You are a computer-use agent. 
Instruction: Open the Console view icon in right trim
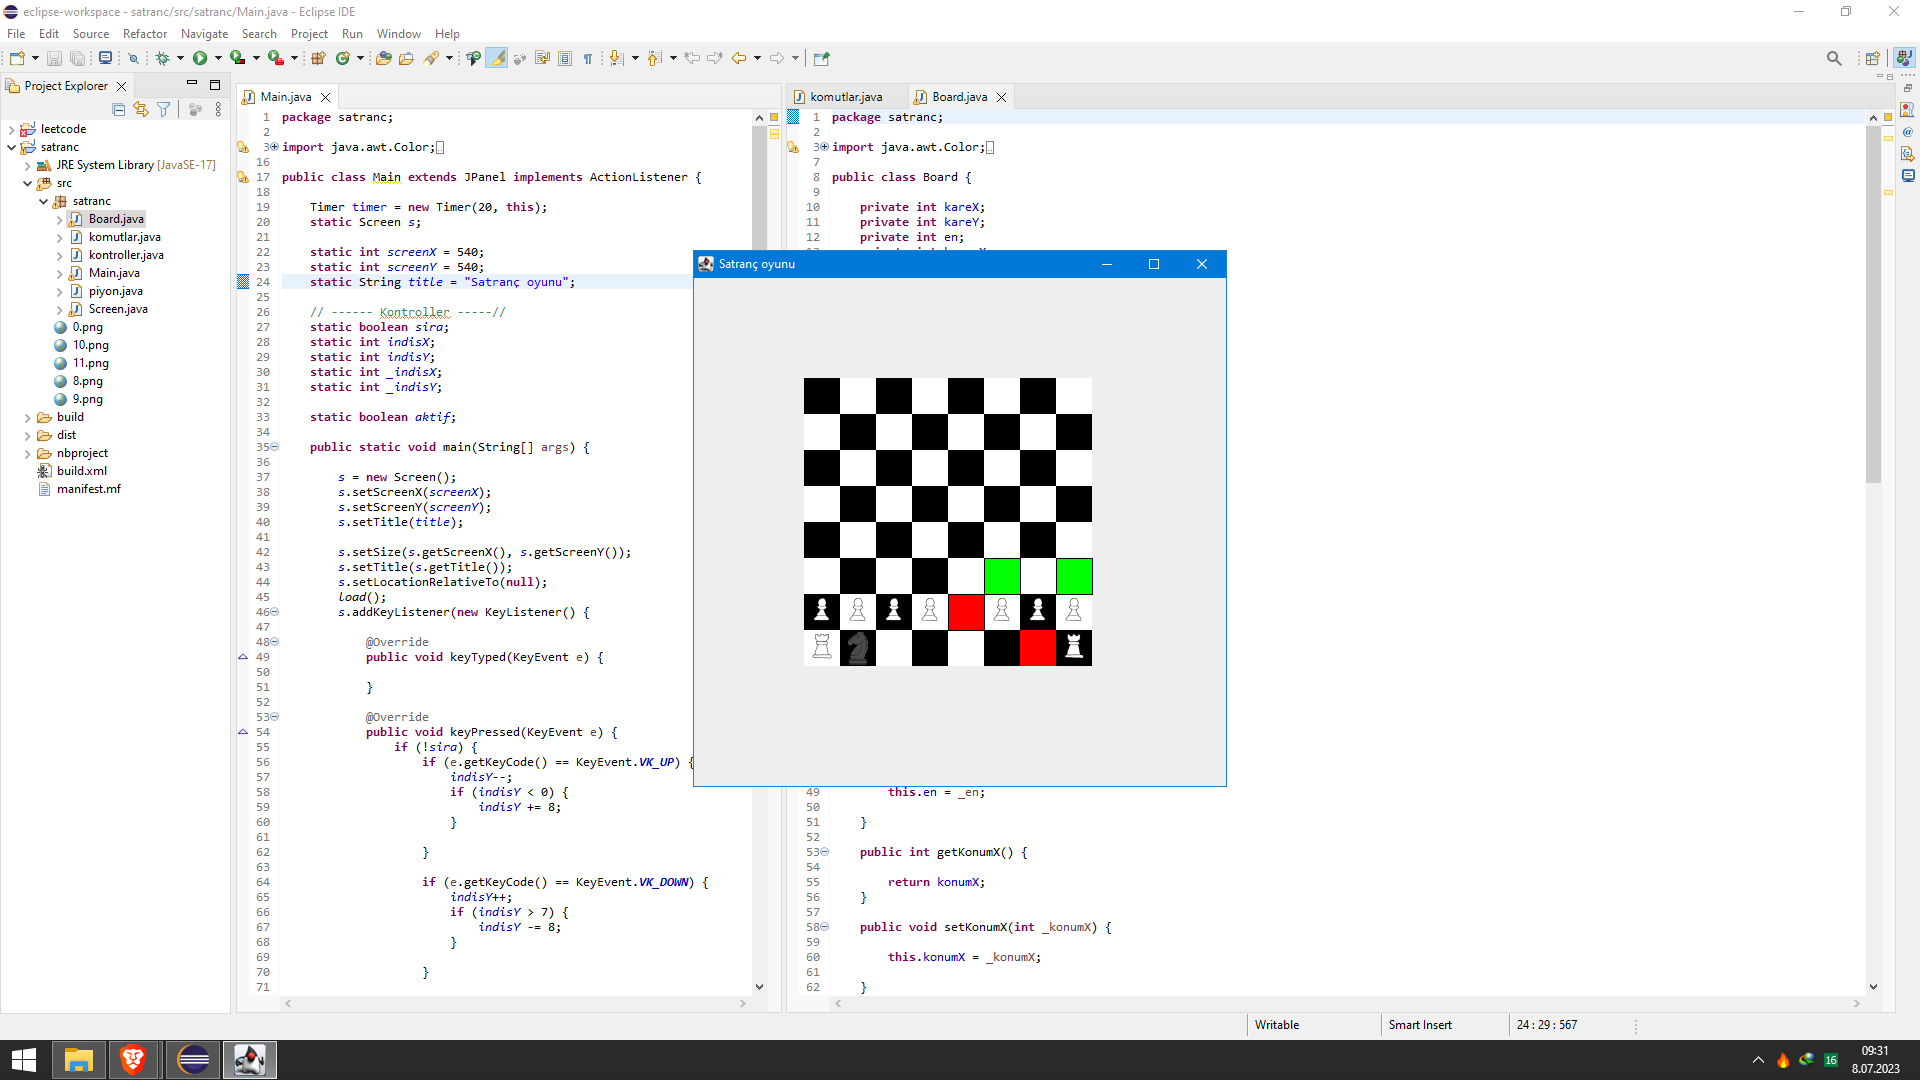pyautogui.click(x=1908, y=176)
